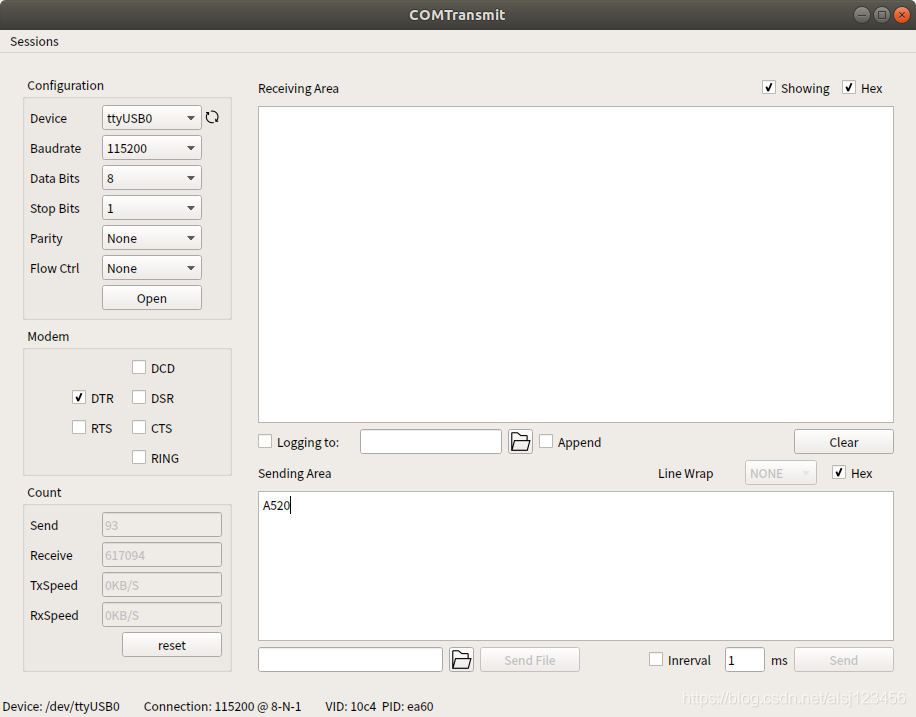Click the Logging to path field
Viewport: 916px width, 717px height.
click(431, 442)
